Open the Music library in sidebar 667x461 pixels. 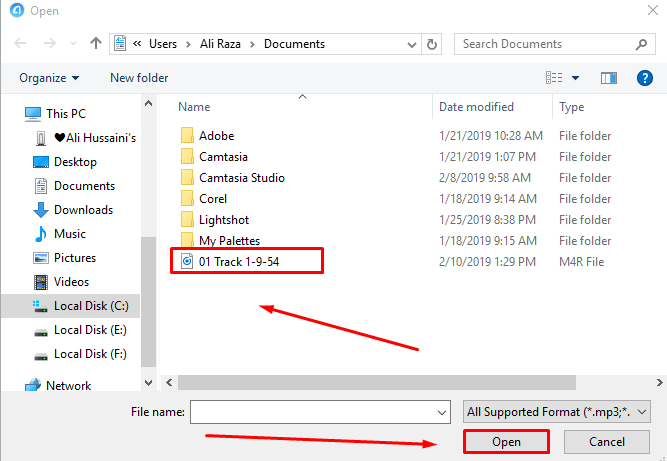(69, 234)
